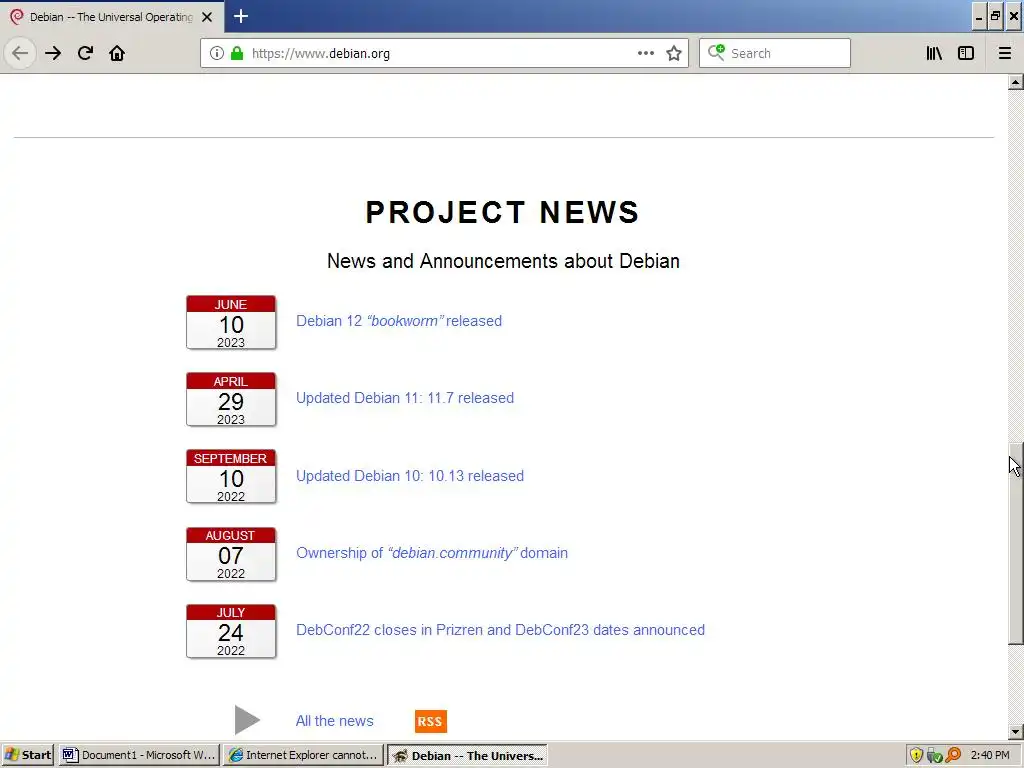Open DebConf22 closes in Prizren article
1024x768 pixels.
point(500,630)
